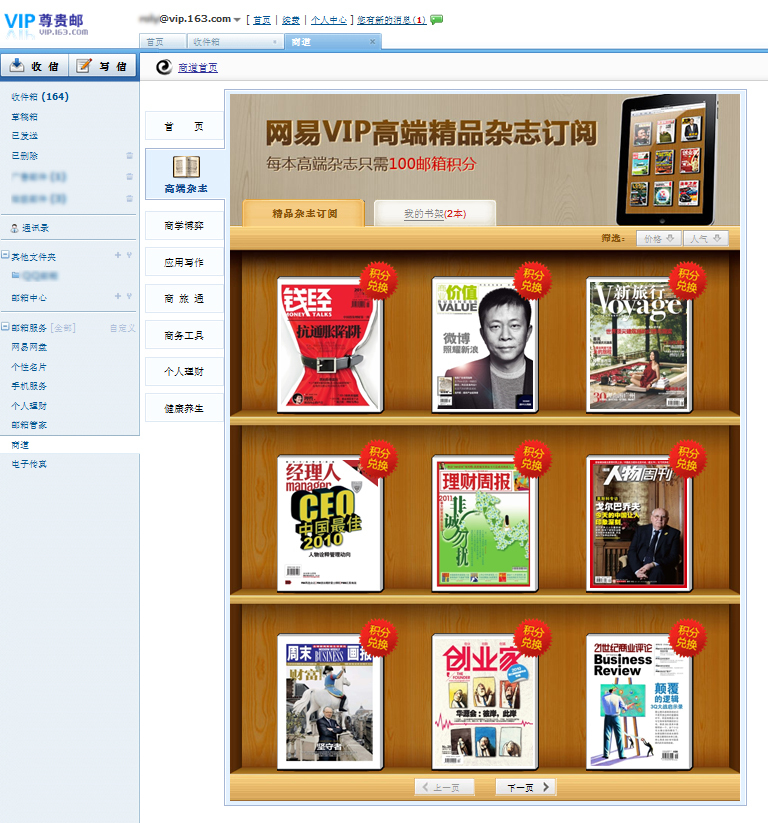Collapse the 邮箱服务 tree section
This screenshot has width=768, height=823.
pyautogui.click(x=5, y=327)
